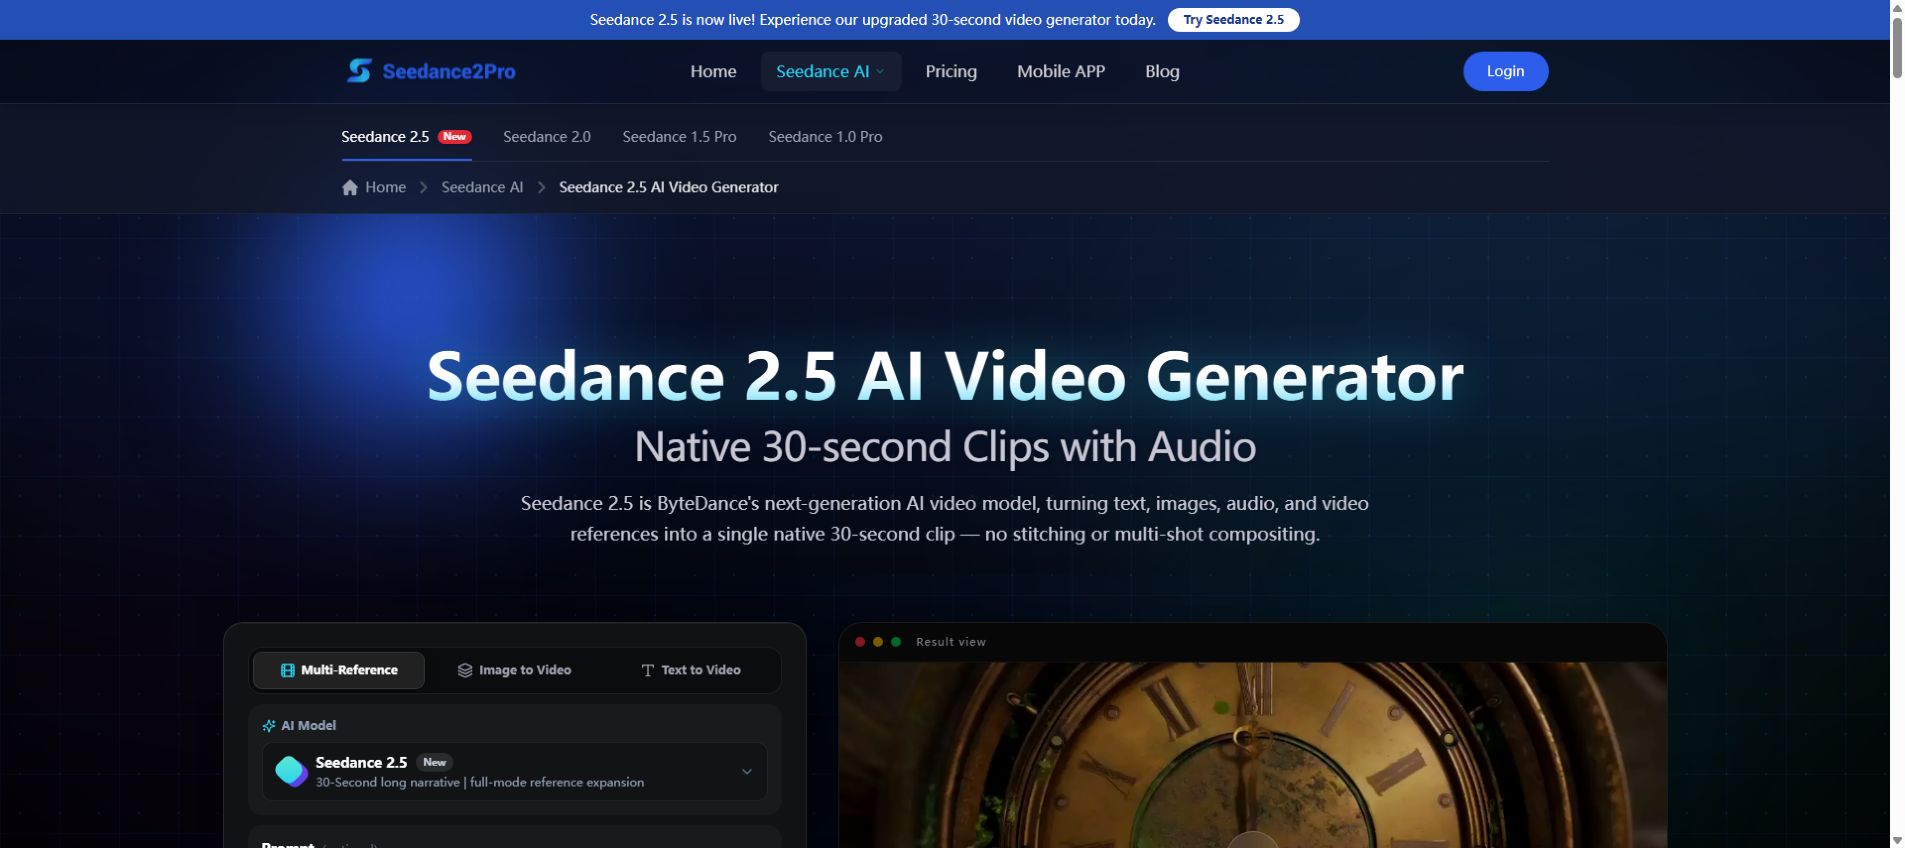Open the Blog page
The width and height of the screenshot is (1905, 848).
tap(1162, 71)
